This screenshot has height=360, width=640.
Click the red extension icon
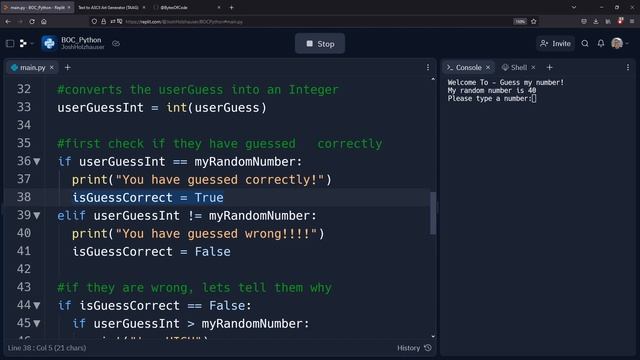coord(620,21)
